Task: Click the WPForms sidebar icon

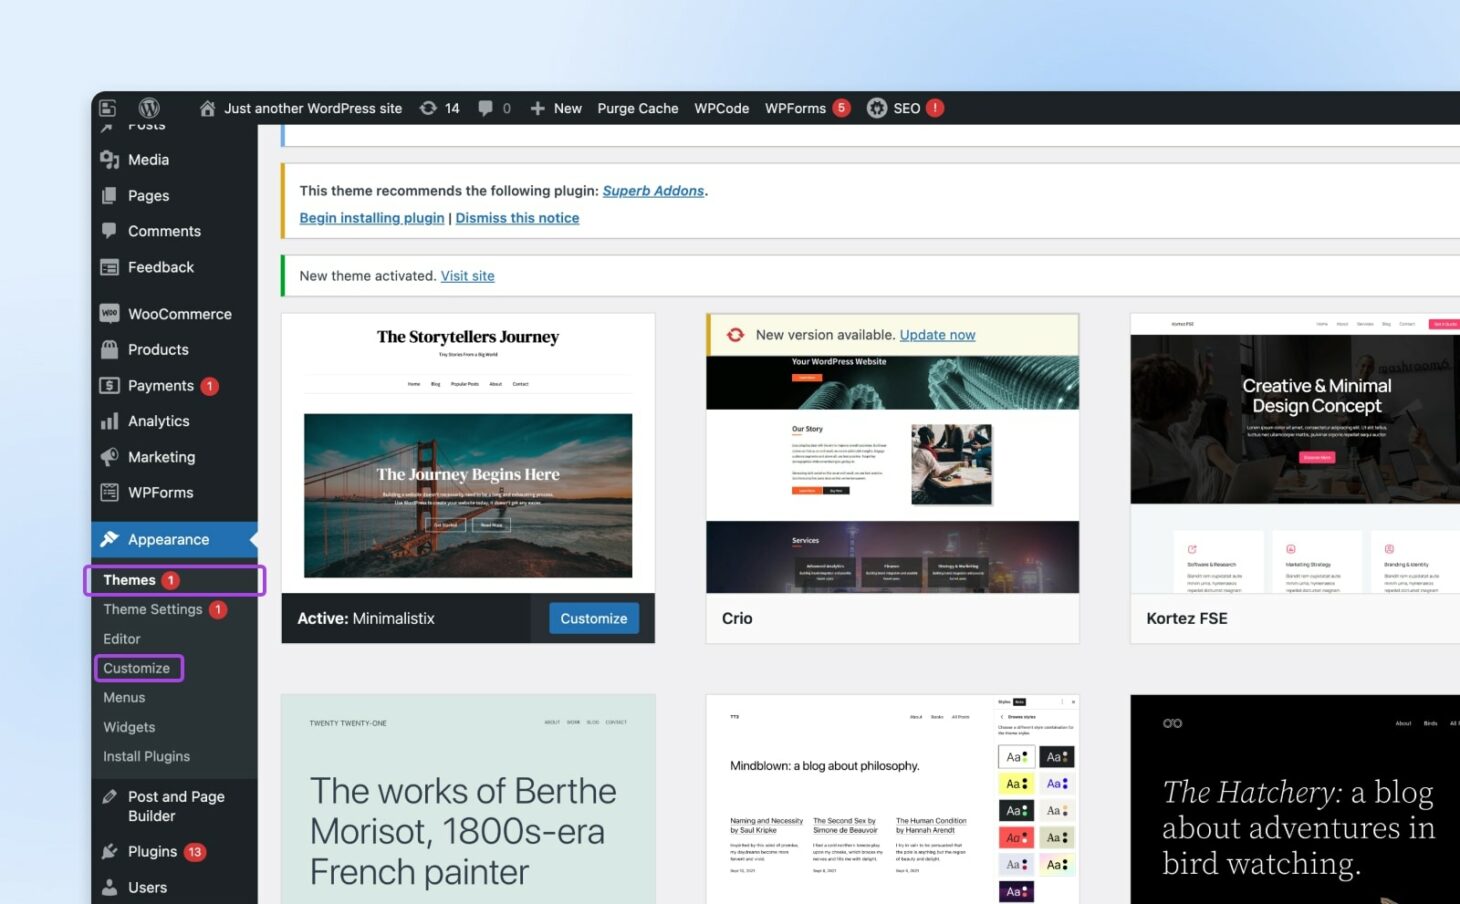Action: tap(110, 492)
